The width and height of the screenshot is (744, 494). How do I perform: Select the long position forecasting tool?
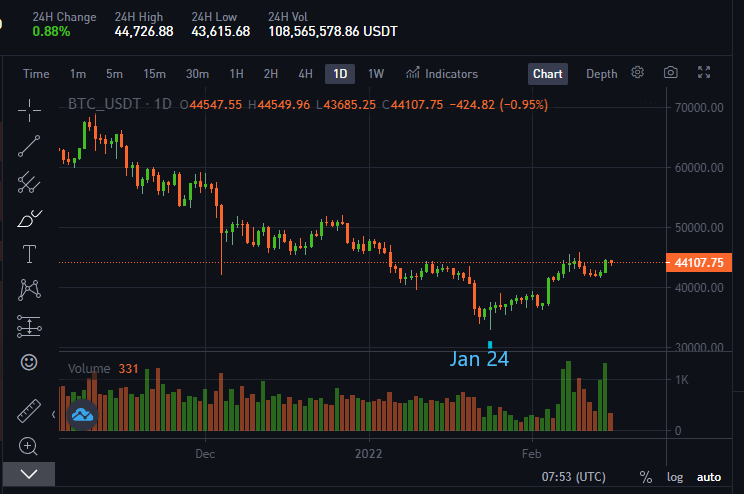[x=29, y=326]
